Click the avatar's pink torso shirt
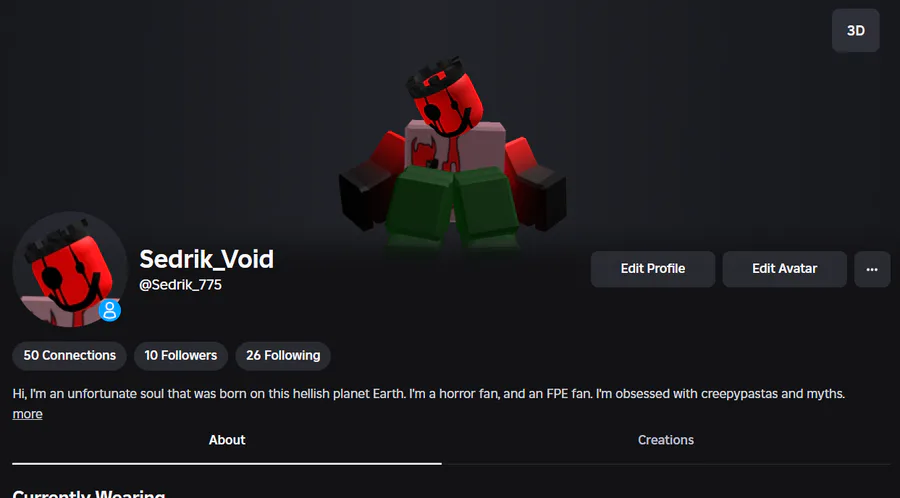The image size is (900, 498). tap(455, 145)
